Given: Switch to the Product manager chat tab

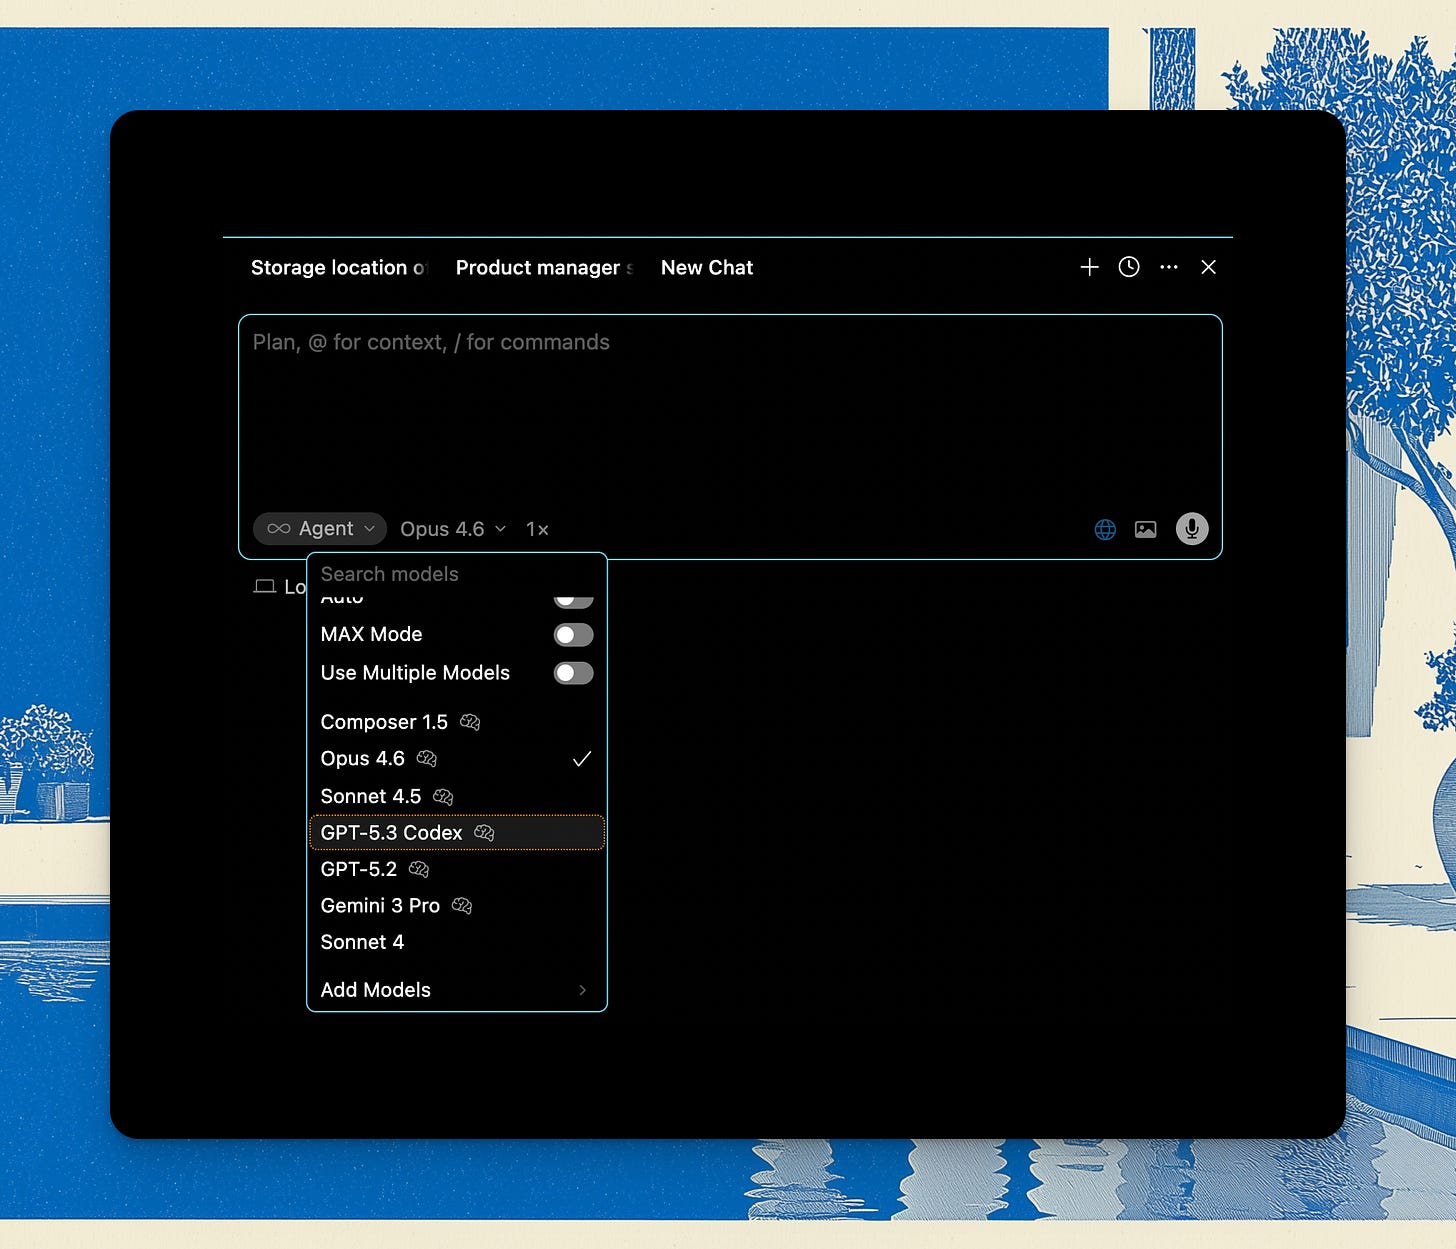Looking at the screenshot, I should 544,268.
